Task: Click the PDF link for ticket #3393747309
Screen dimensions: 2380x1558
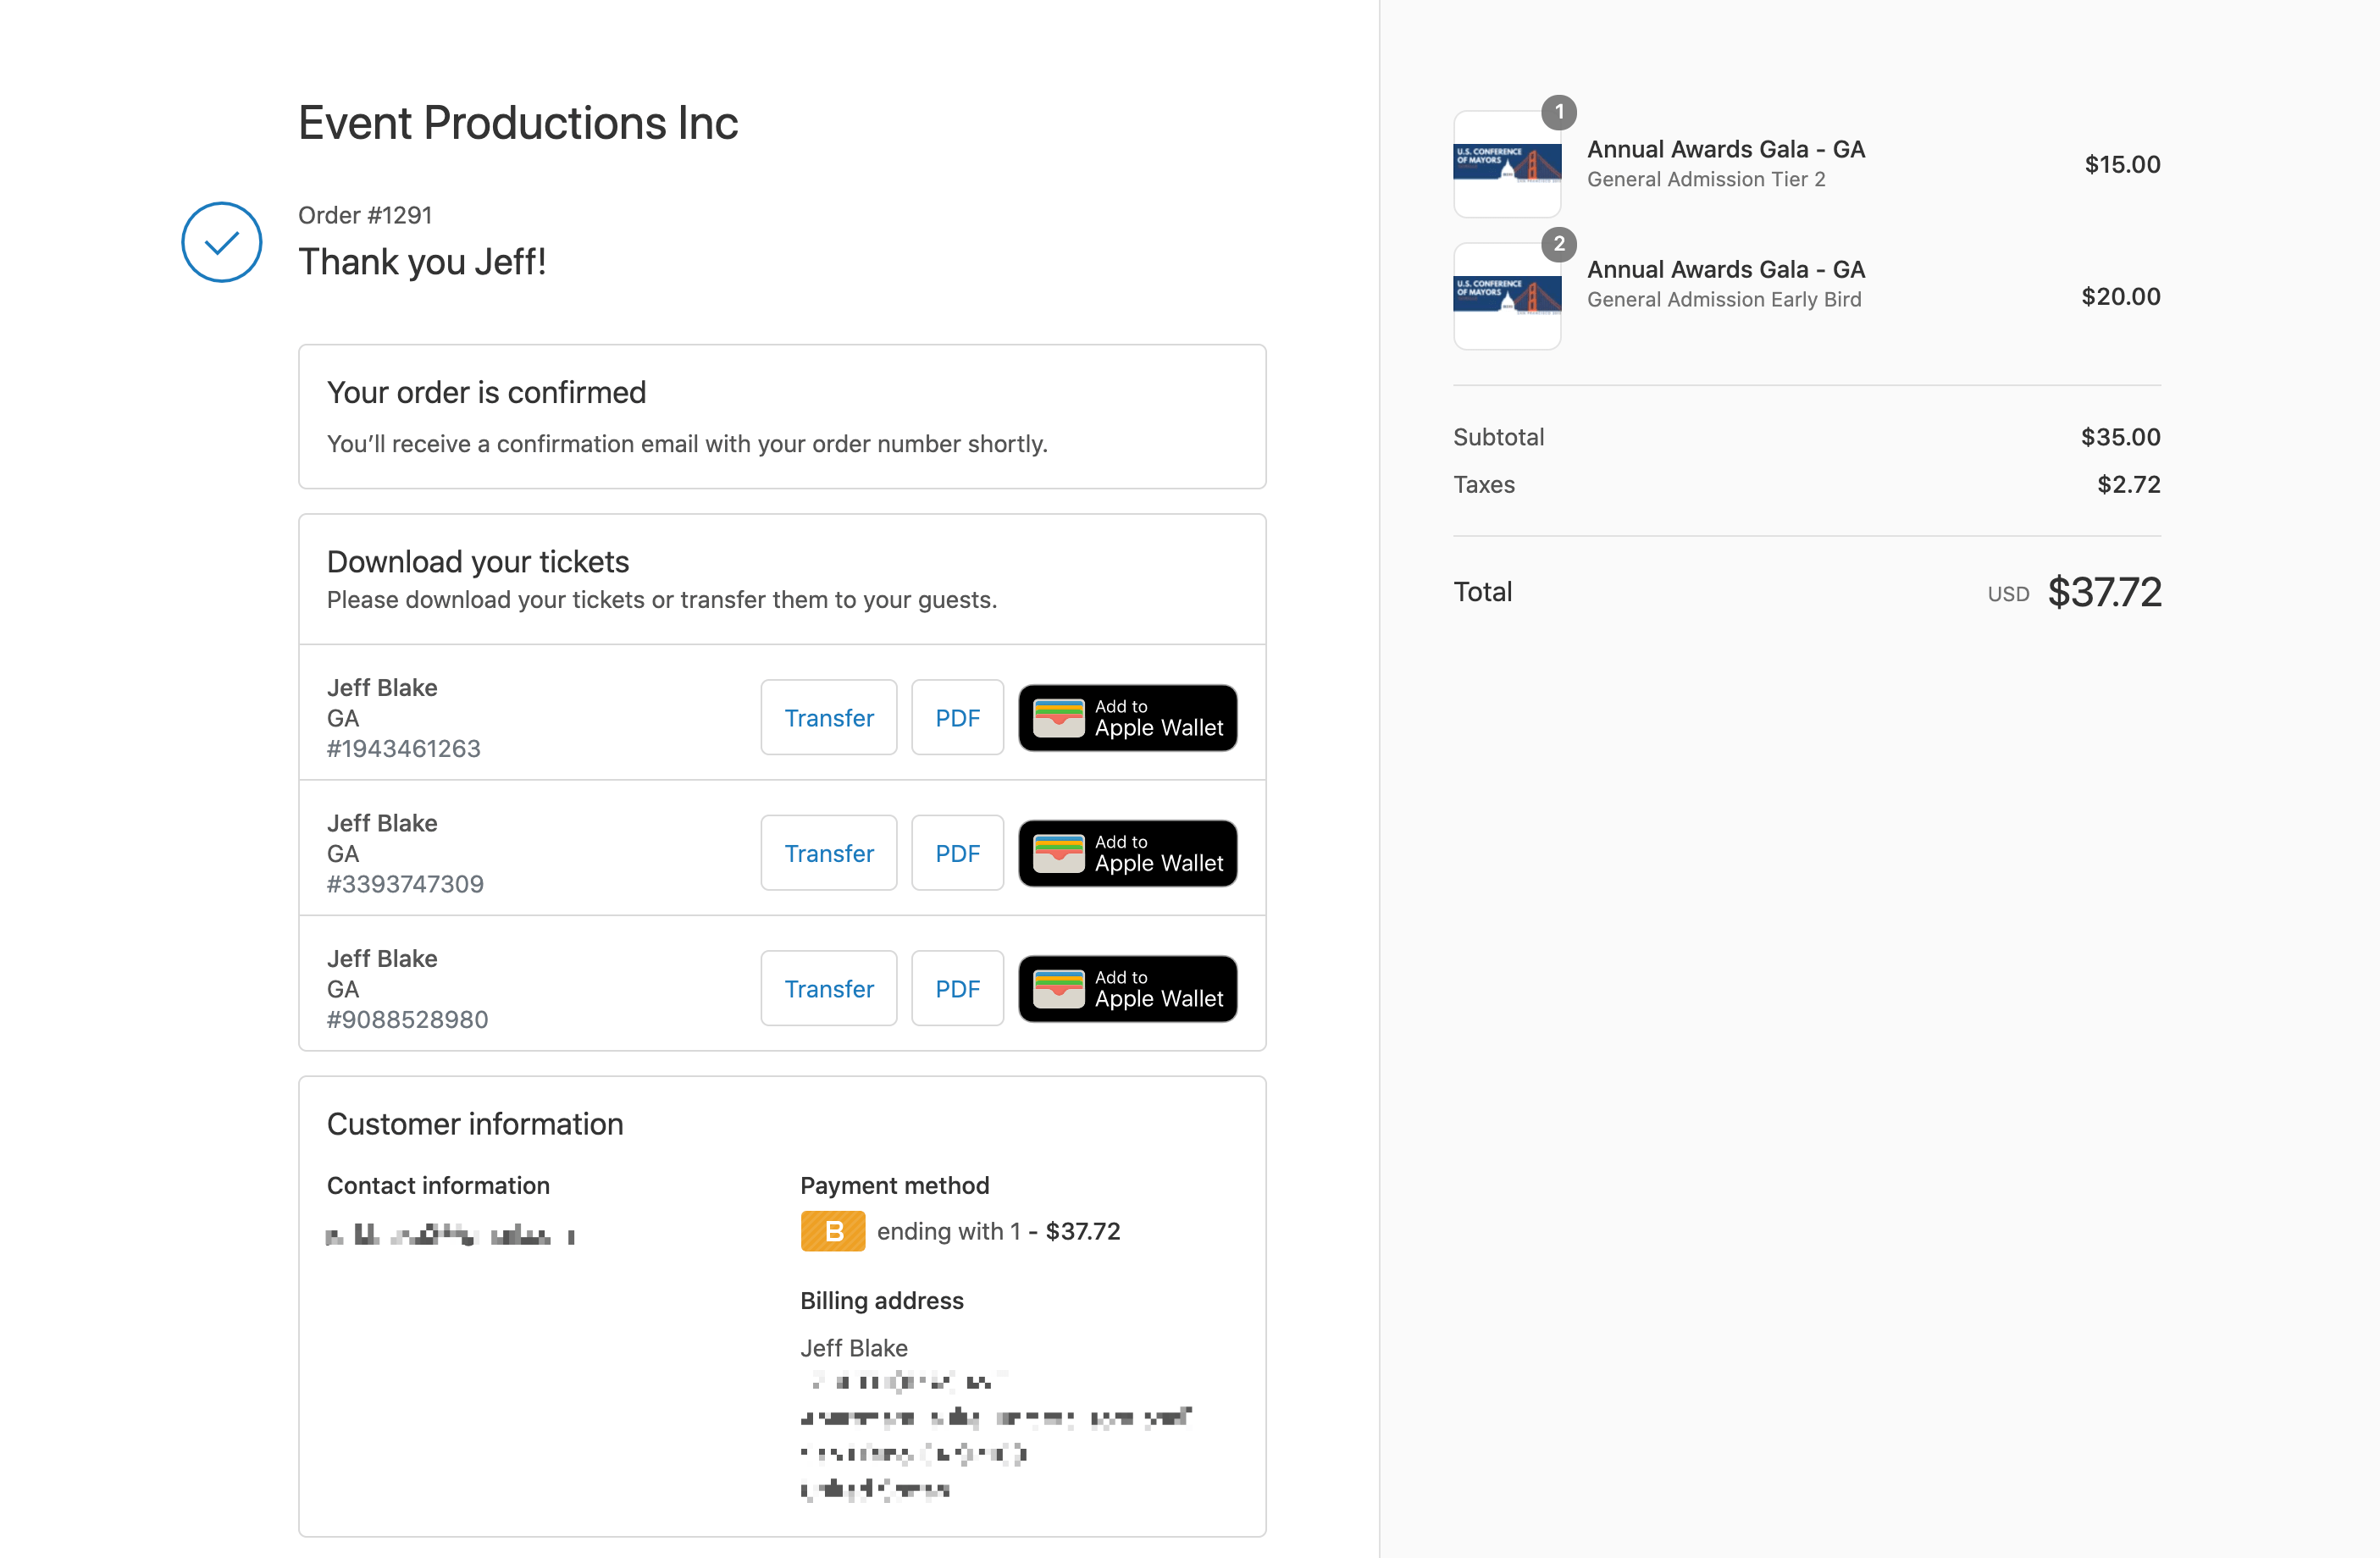Action: pyautogui.click(x=958, y=852)
